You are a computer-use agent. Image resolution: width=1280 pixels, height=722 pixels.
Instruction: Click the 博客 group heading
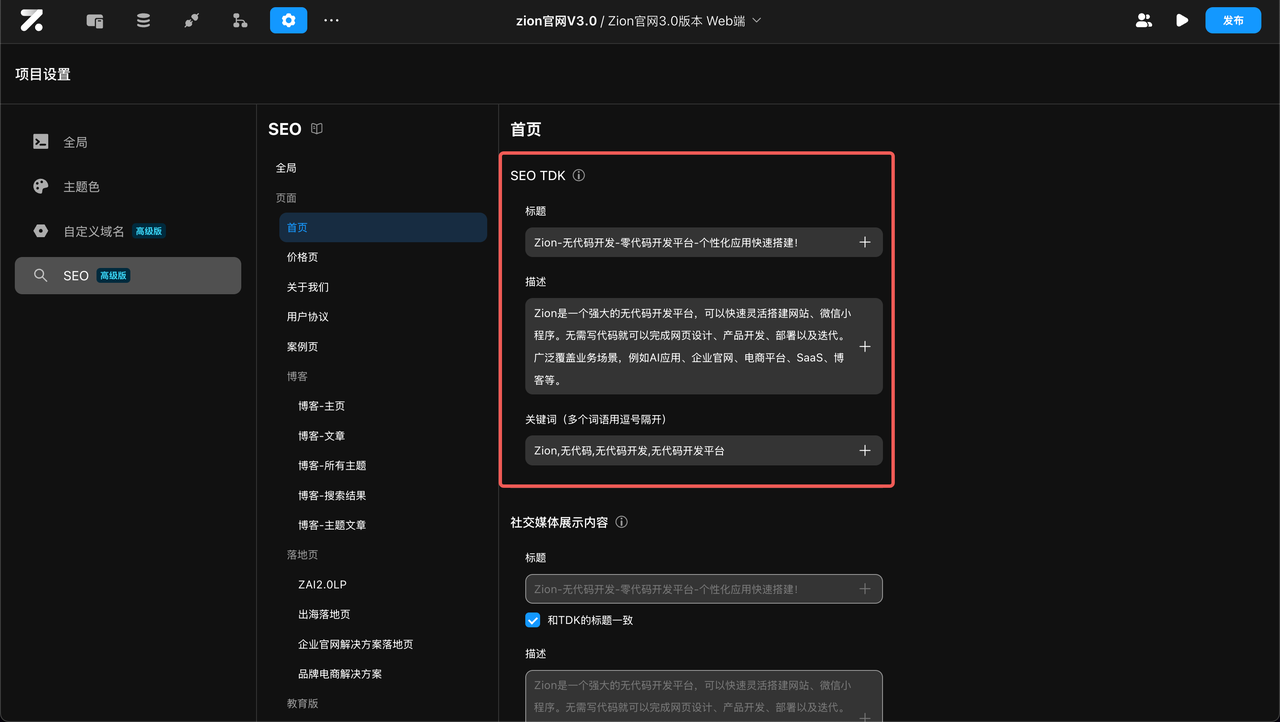pyautogui.click(x=297, y=377)
